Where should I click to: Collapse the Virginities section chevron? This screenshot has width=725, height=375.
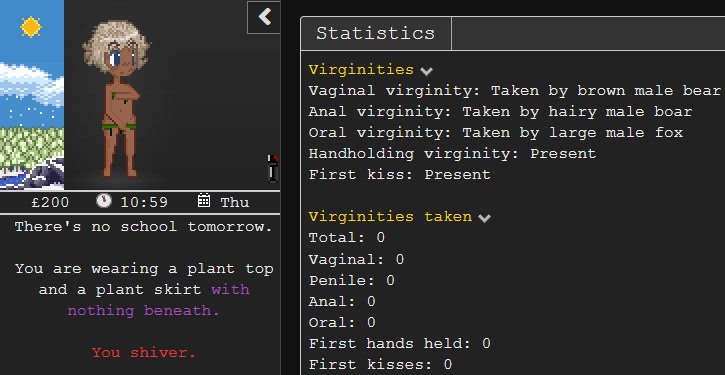[x=426, y=71]
